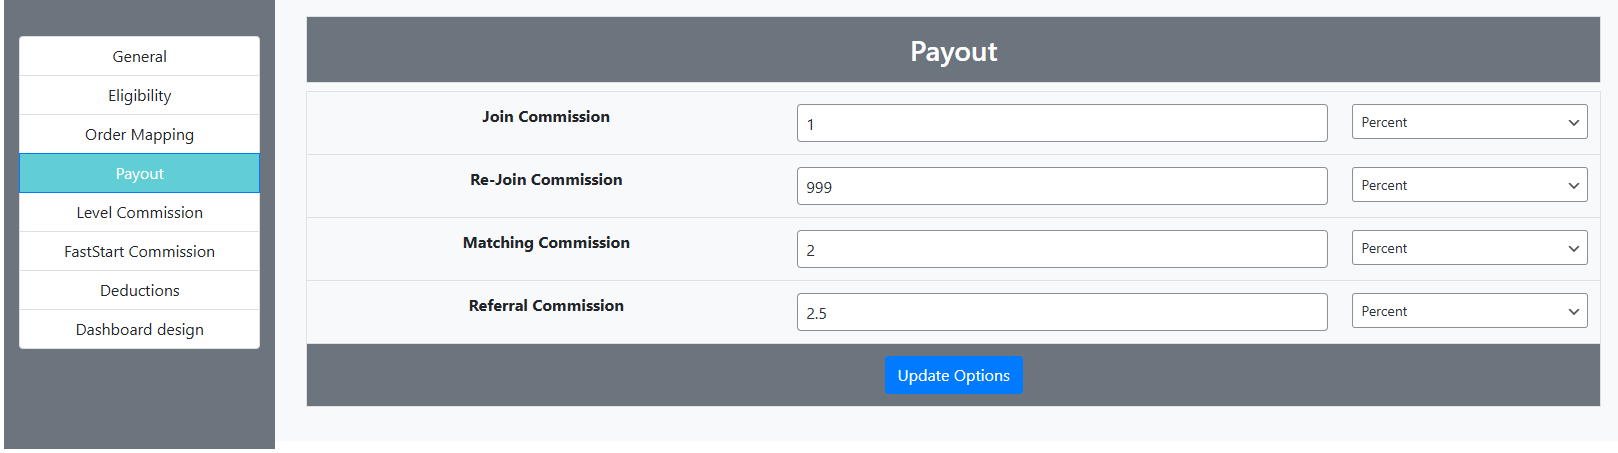Screen dimensions: 1618x453
Task: Focus the Matching Commission input field
Action: (1061, 250)
